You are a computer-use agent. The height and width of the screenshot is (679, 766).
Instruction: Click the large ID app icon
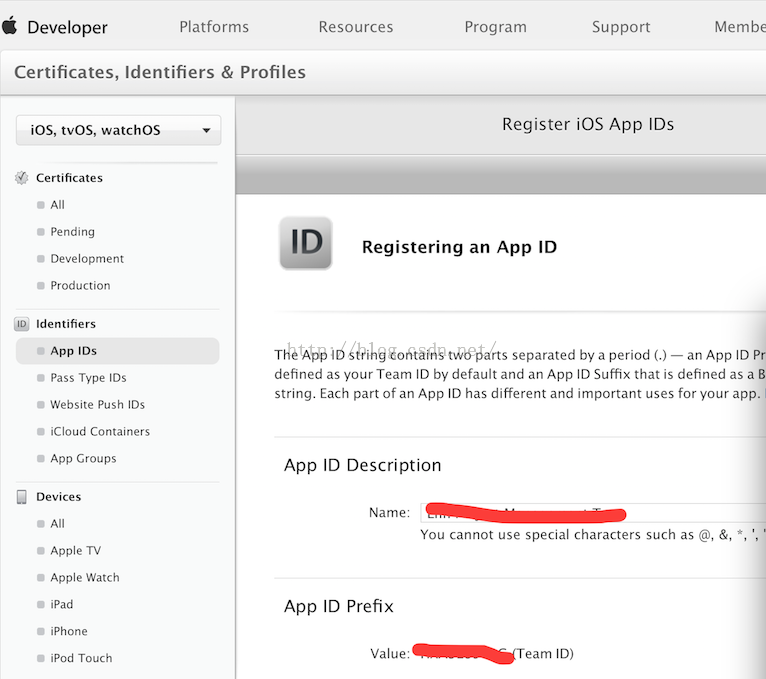click(306, 244)
